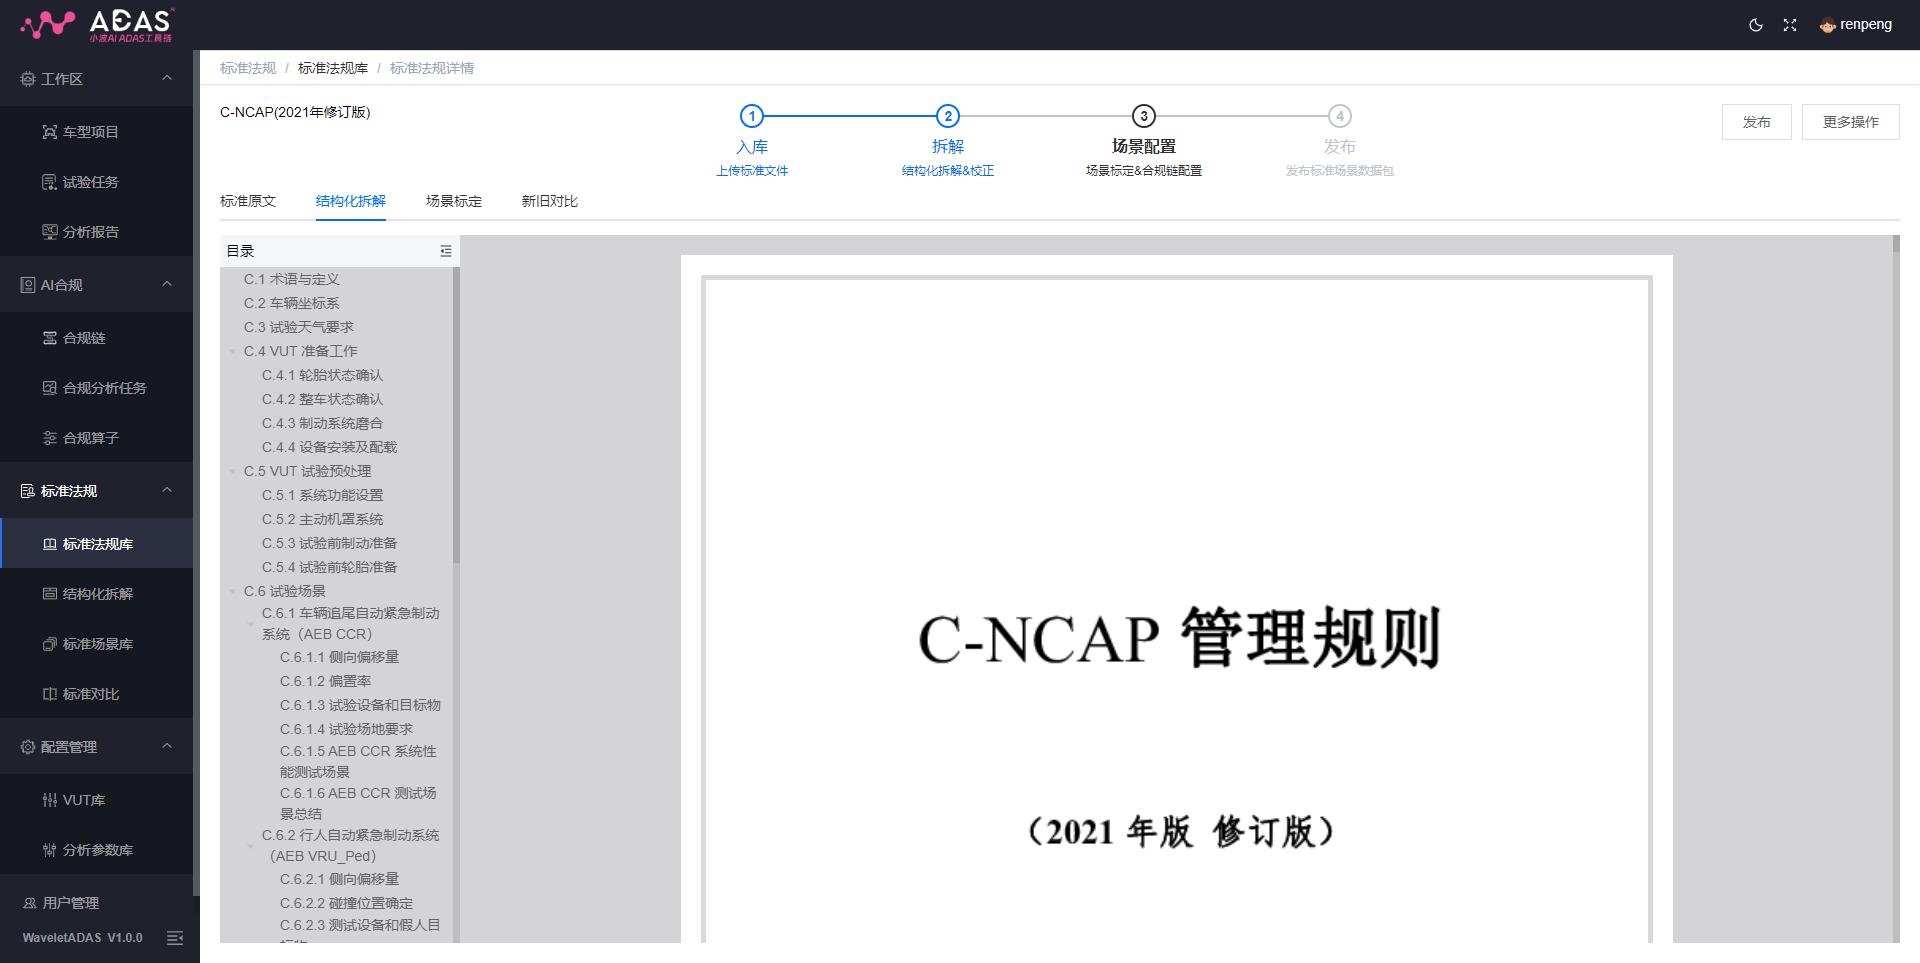1920x963 pixels.
Task: Open 标准对比 sidebar item
Action: click(x=96, y=694)
